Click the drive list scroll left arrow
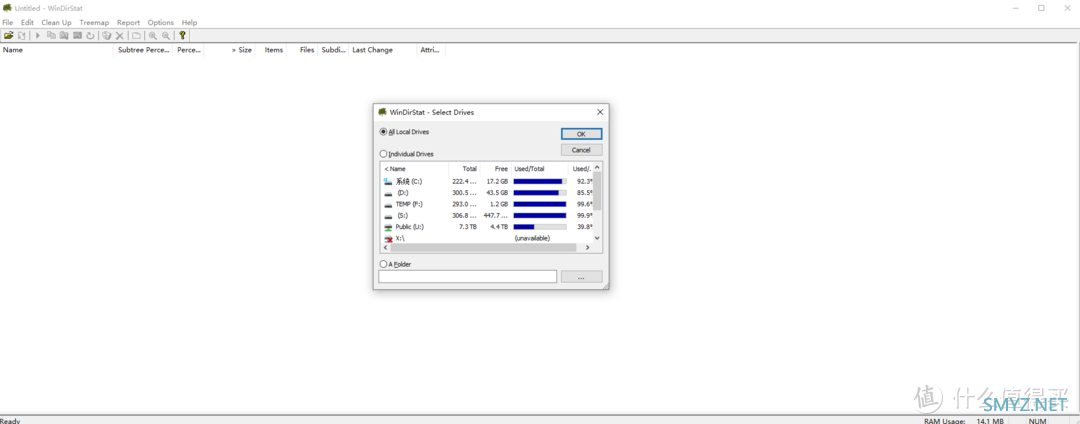The height and width of the screenshot is (424, 1080). pos(384,247)
